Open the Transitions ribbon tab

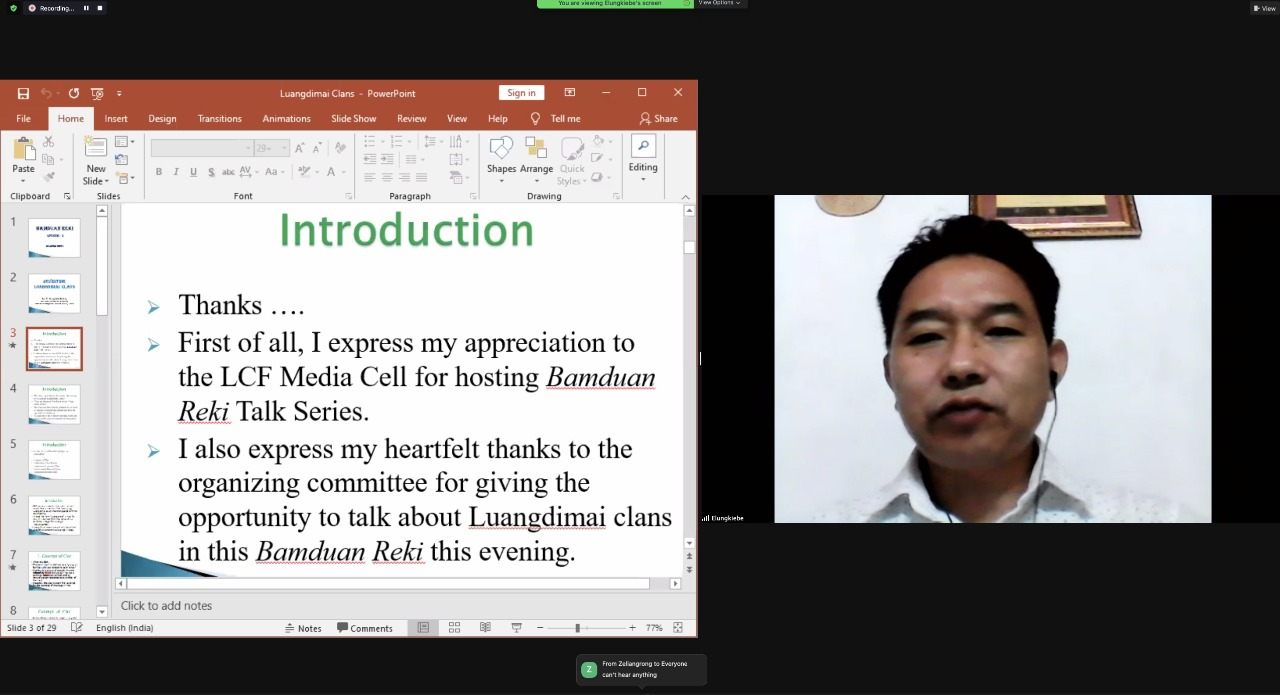tap(219, 118)
